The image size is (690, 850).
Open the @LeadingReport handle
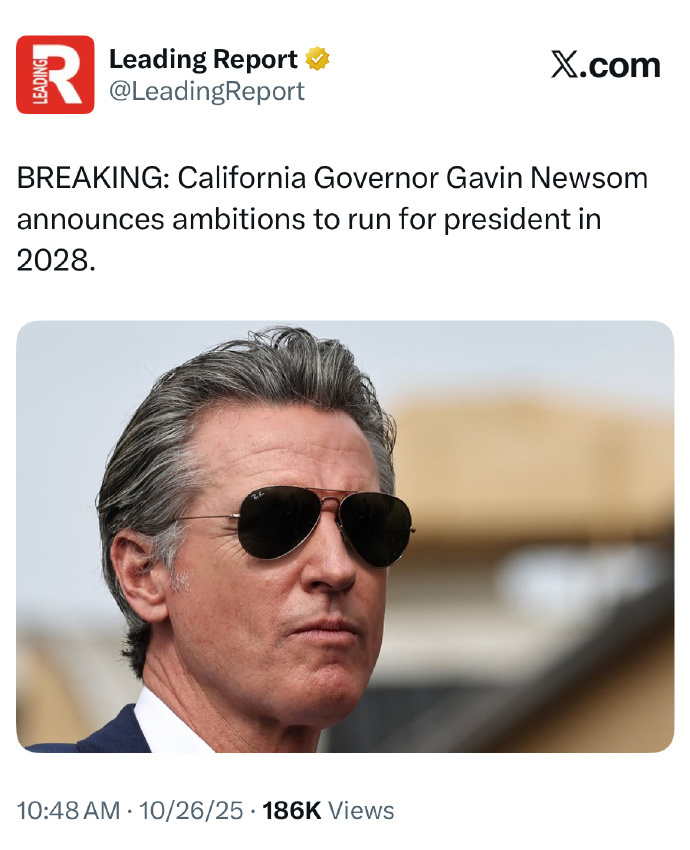[x=206, y=92]
